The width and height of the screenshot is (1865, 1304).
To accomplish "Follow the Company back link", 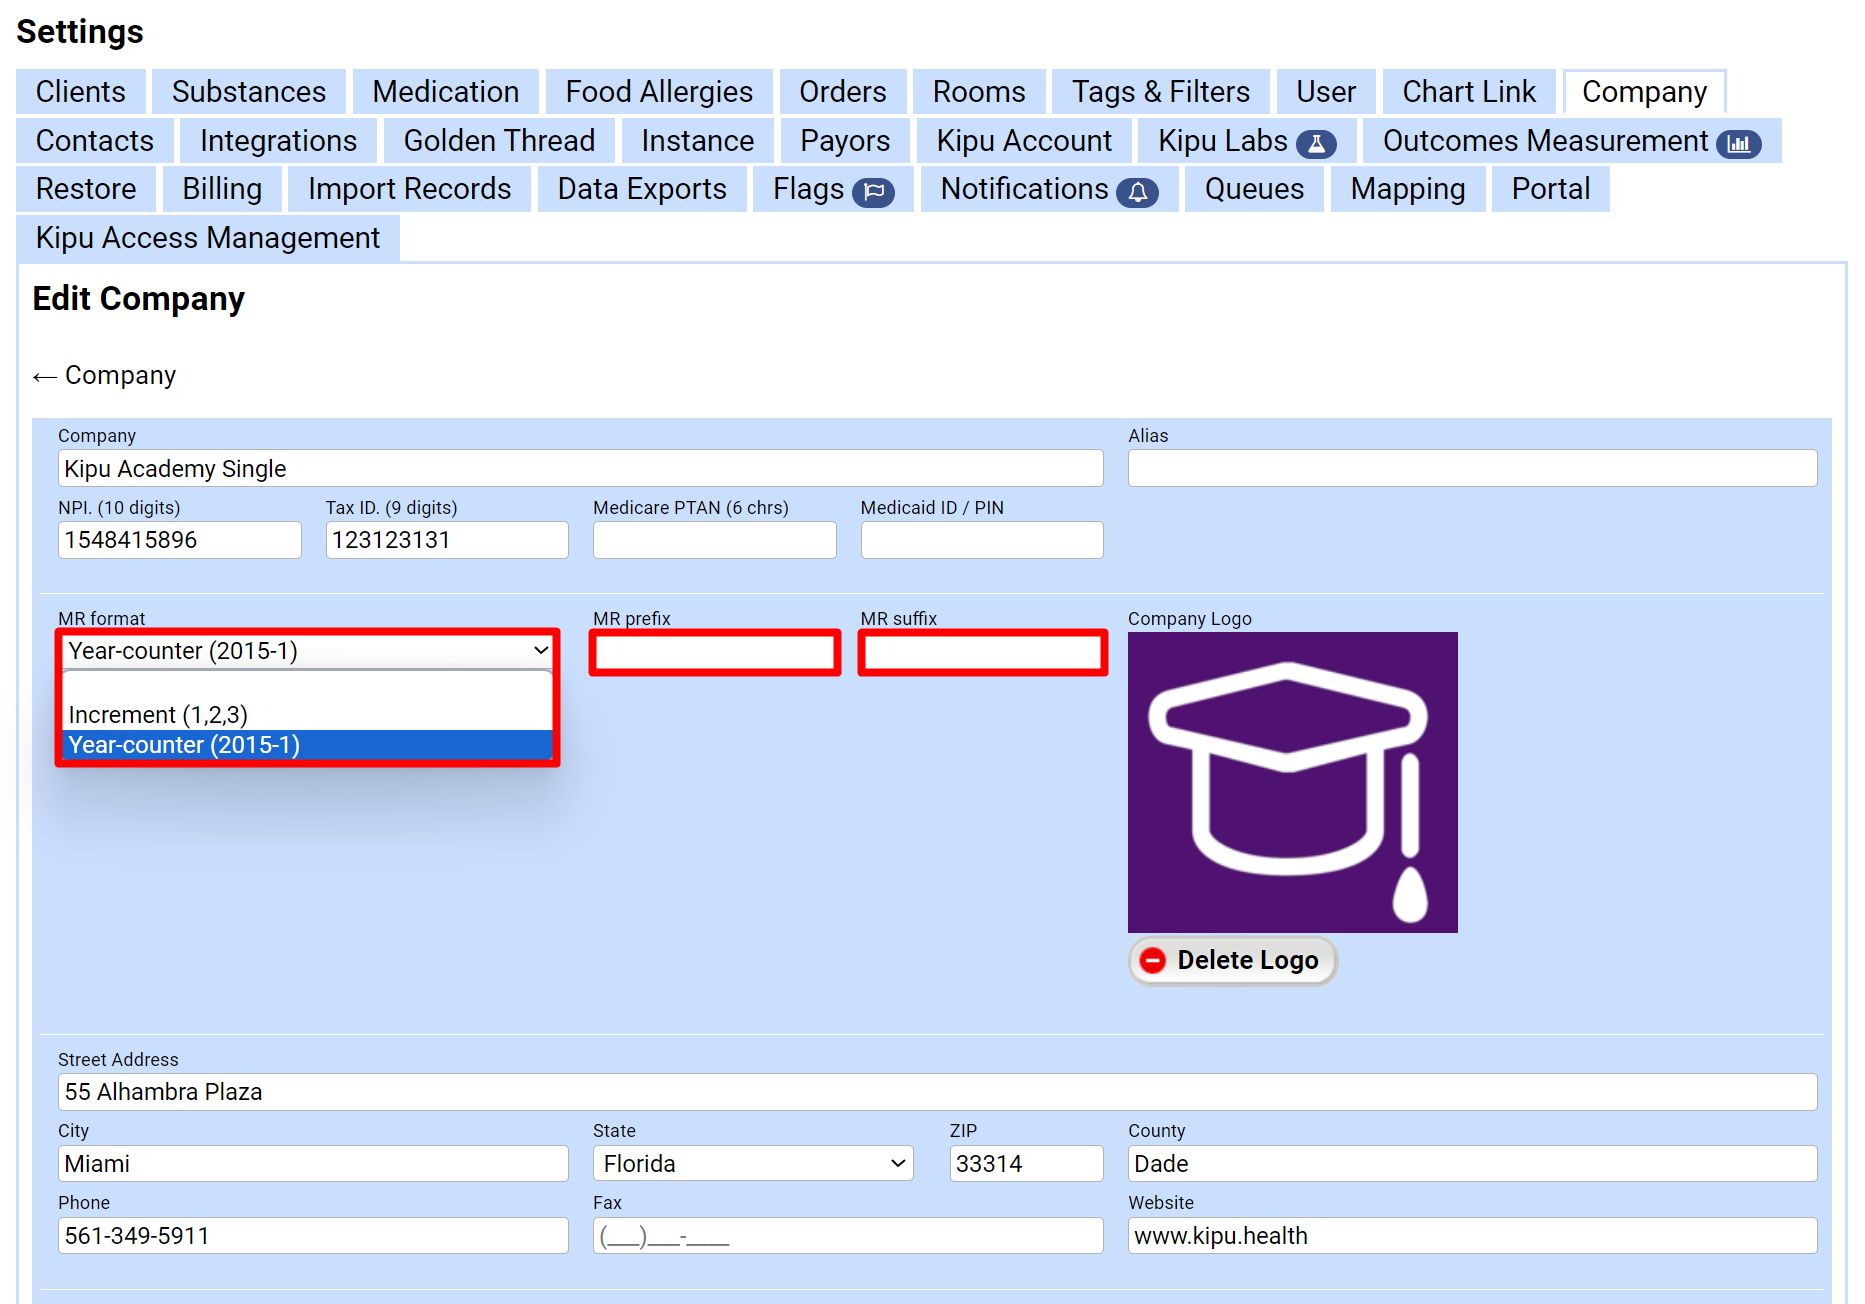I will [x=120, y=376].
